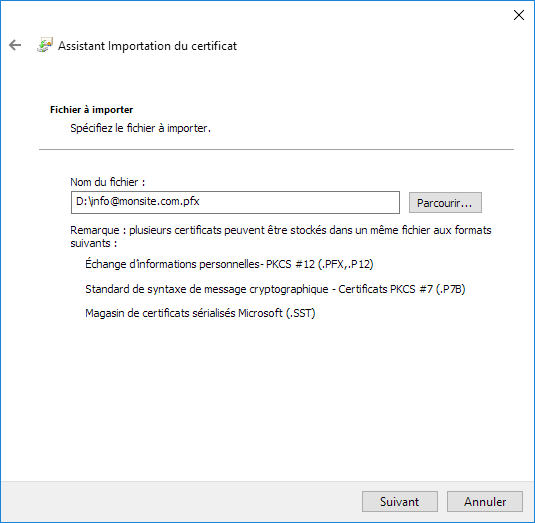This screenshot has width=535, height=523.
Task: Click the horizontal separator line under header
Action: coord(276,149)
